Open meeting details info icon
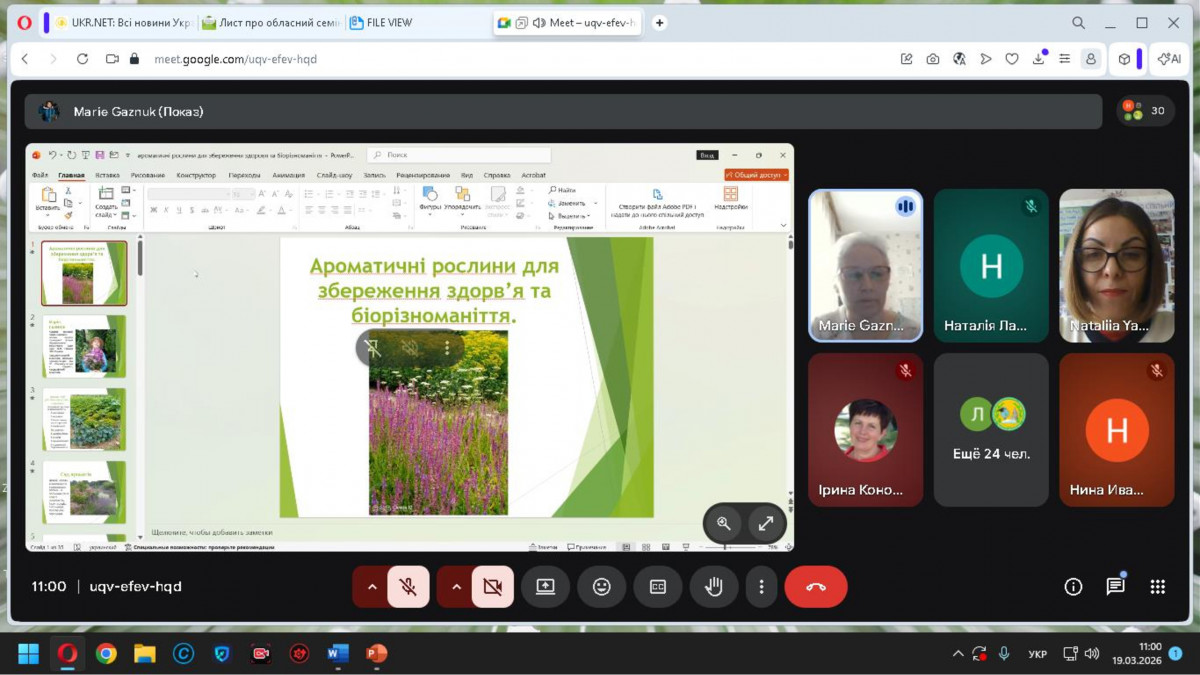Viewport: 1200px width, 675px height. point(1073,587)
